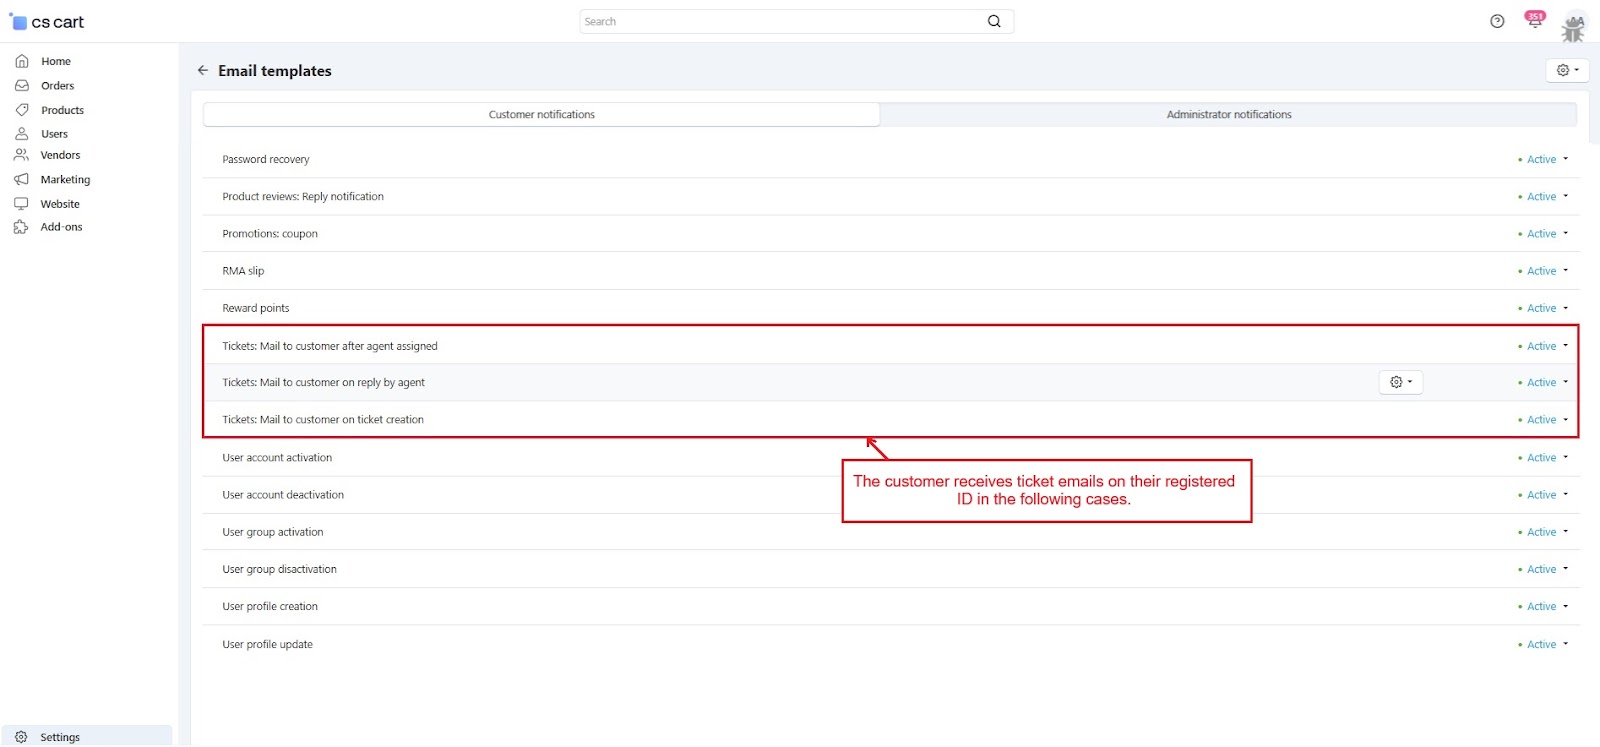Open the help question mark icon
The width and height of the screenshot is (1600, 747).
pyautogui.click(x=1497, y=21)
